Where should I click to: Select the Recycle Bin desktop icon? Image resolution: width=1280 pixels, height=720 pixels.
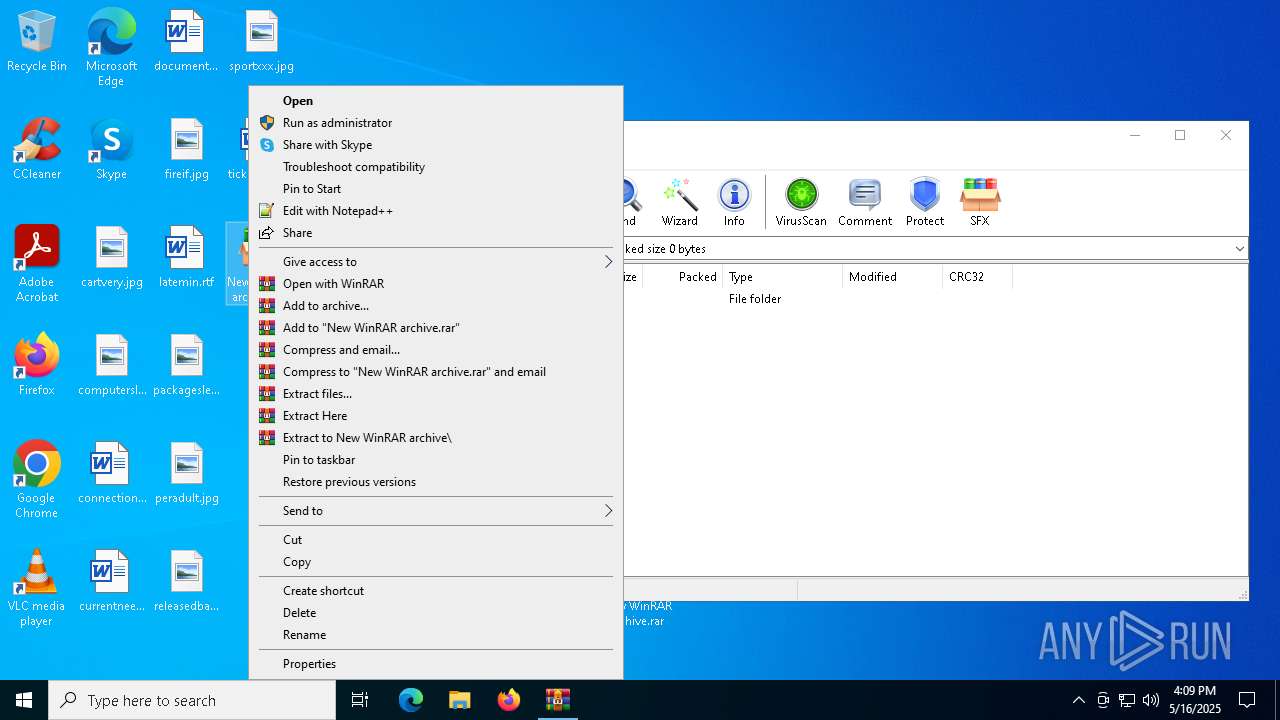37,42
